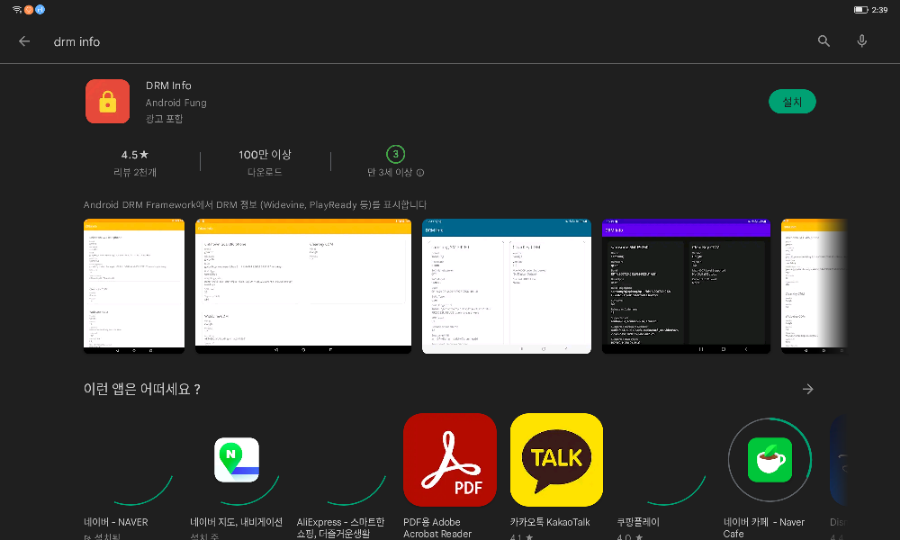Open the age 3+ rating badge

[395, 154]
